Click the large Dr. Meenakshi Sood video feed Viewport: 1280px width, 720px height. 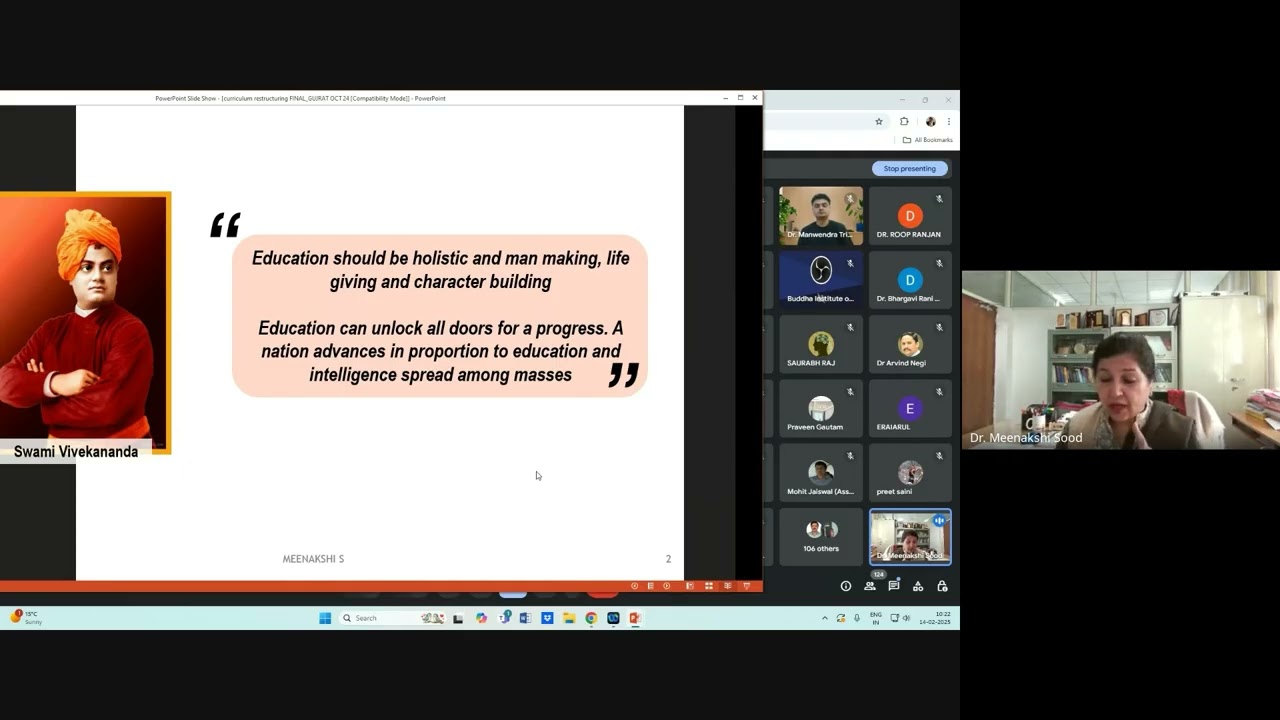point(1121,359)
